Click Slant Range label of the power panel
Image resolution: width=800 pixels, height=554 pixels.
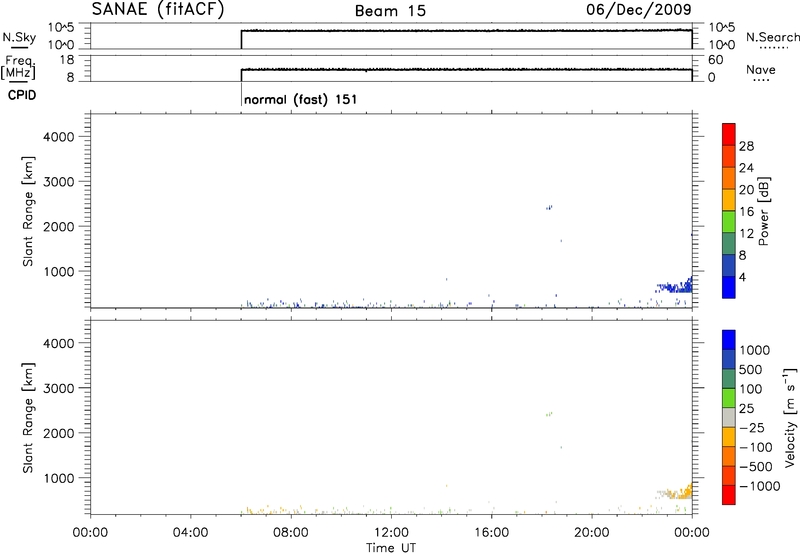coord(28,211)
